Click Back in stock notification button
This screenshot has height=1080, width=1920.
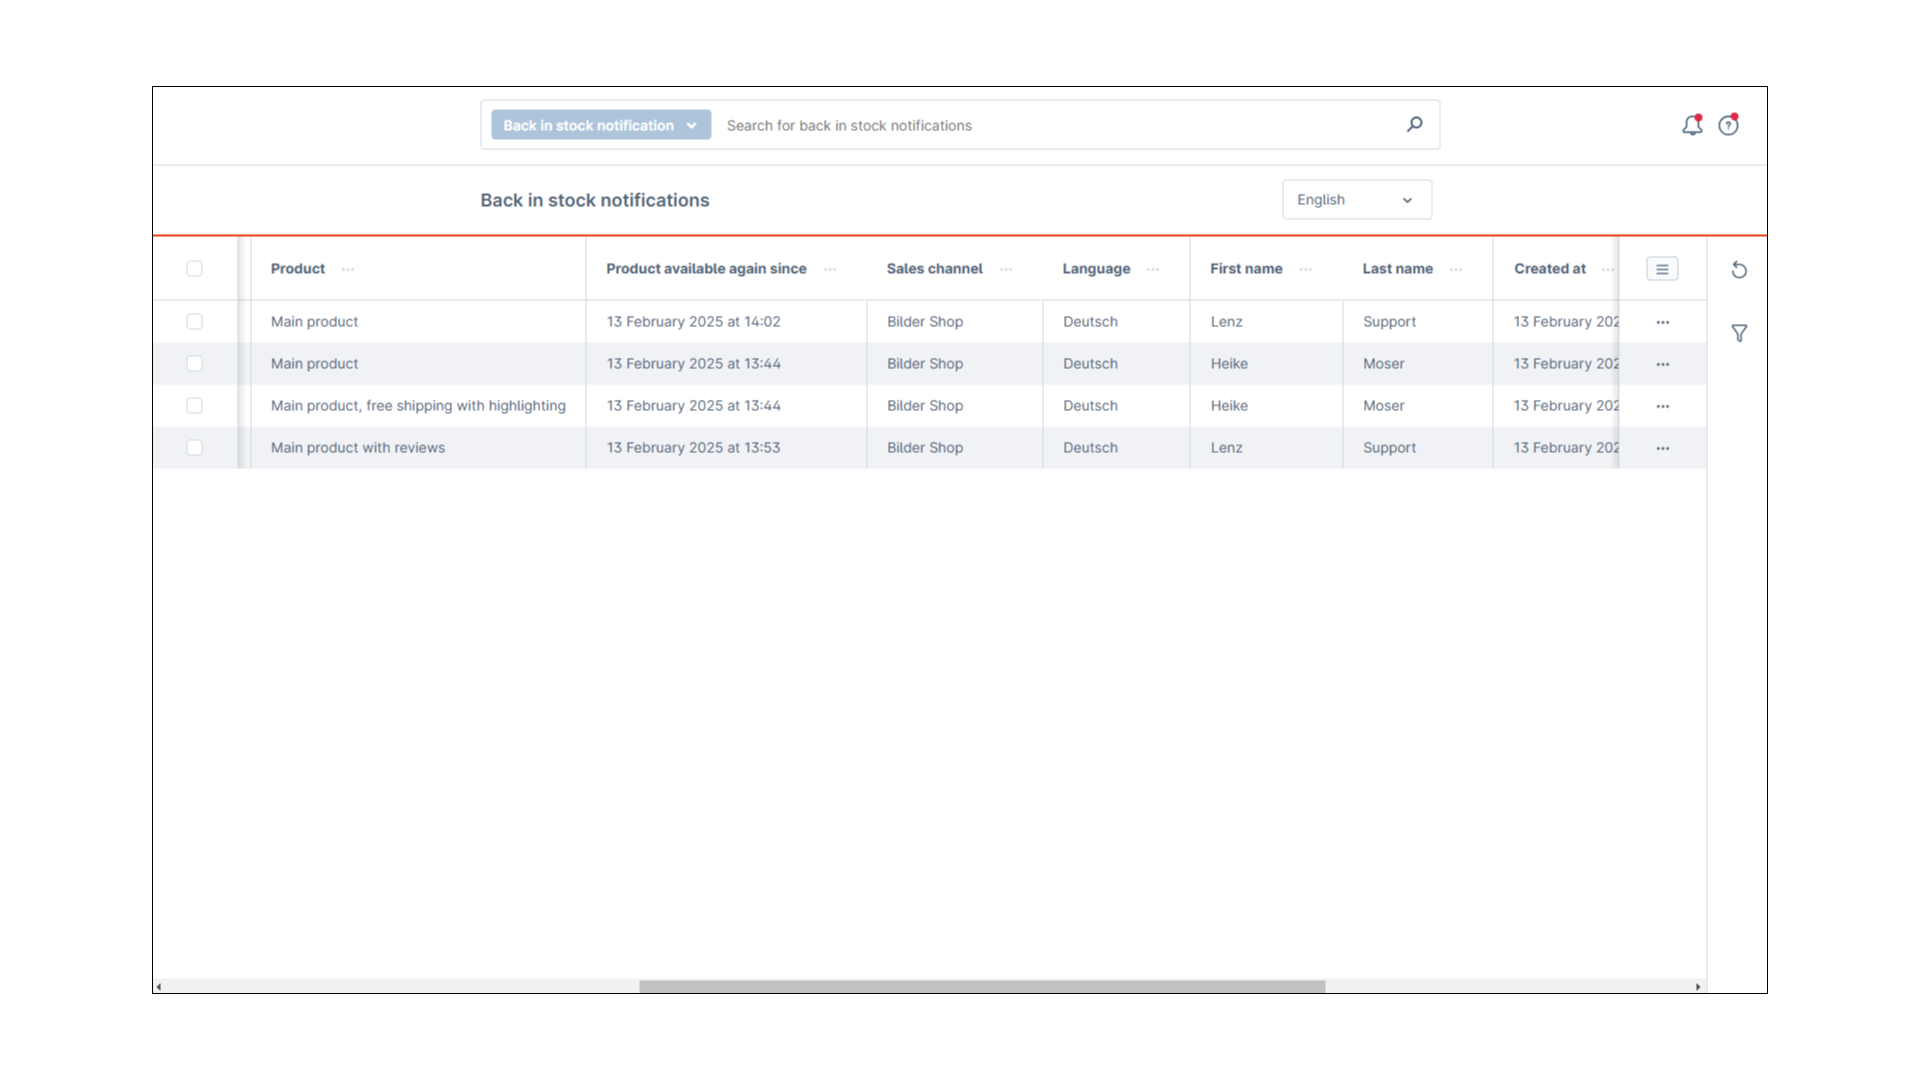pyautogui.click(x=597, y=125)
